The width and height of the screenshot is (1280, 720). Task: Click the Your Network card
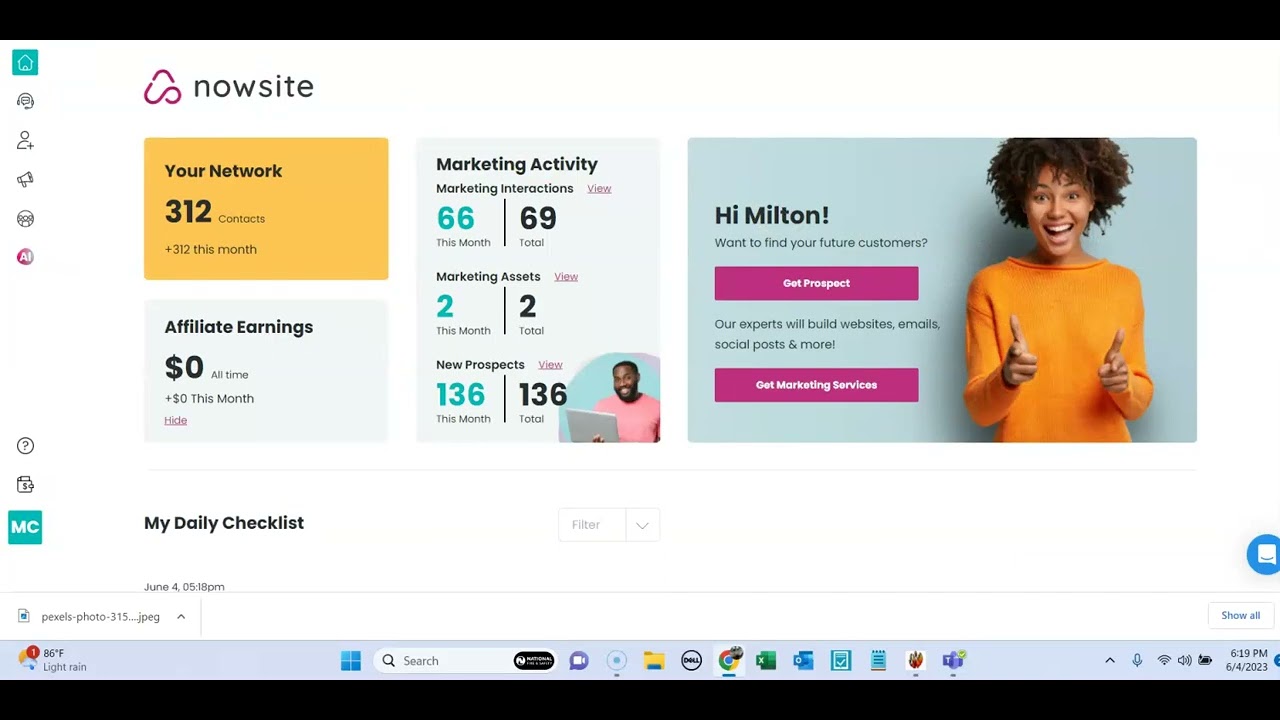pyautogui.click(x=266, y=209)
